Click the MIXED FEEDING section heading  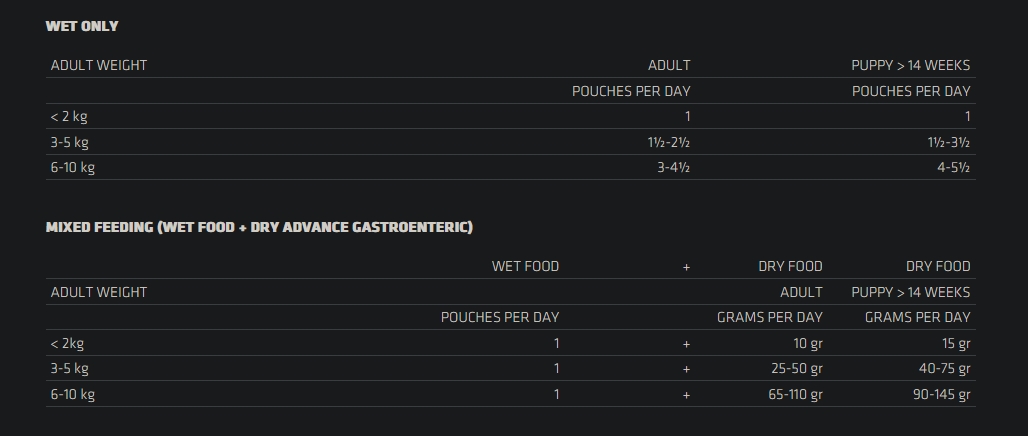(x=259, y=227)
